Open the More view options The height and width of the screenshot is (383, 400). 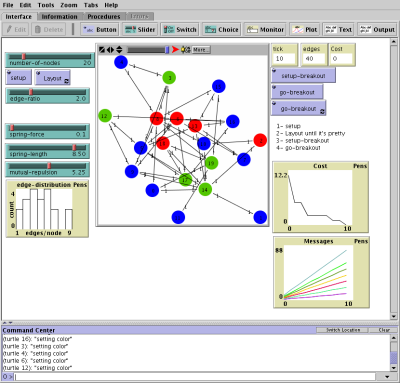pyautogui.click(x=201, y=50)
